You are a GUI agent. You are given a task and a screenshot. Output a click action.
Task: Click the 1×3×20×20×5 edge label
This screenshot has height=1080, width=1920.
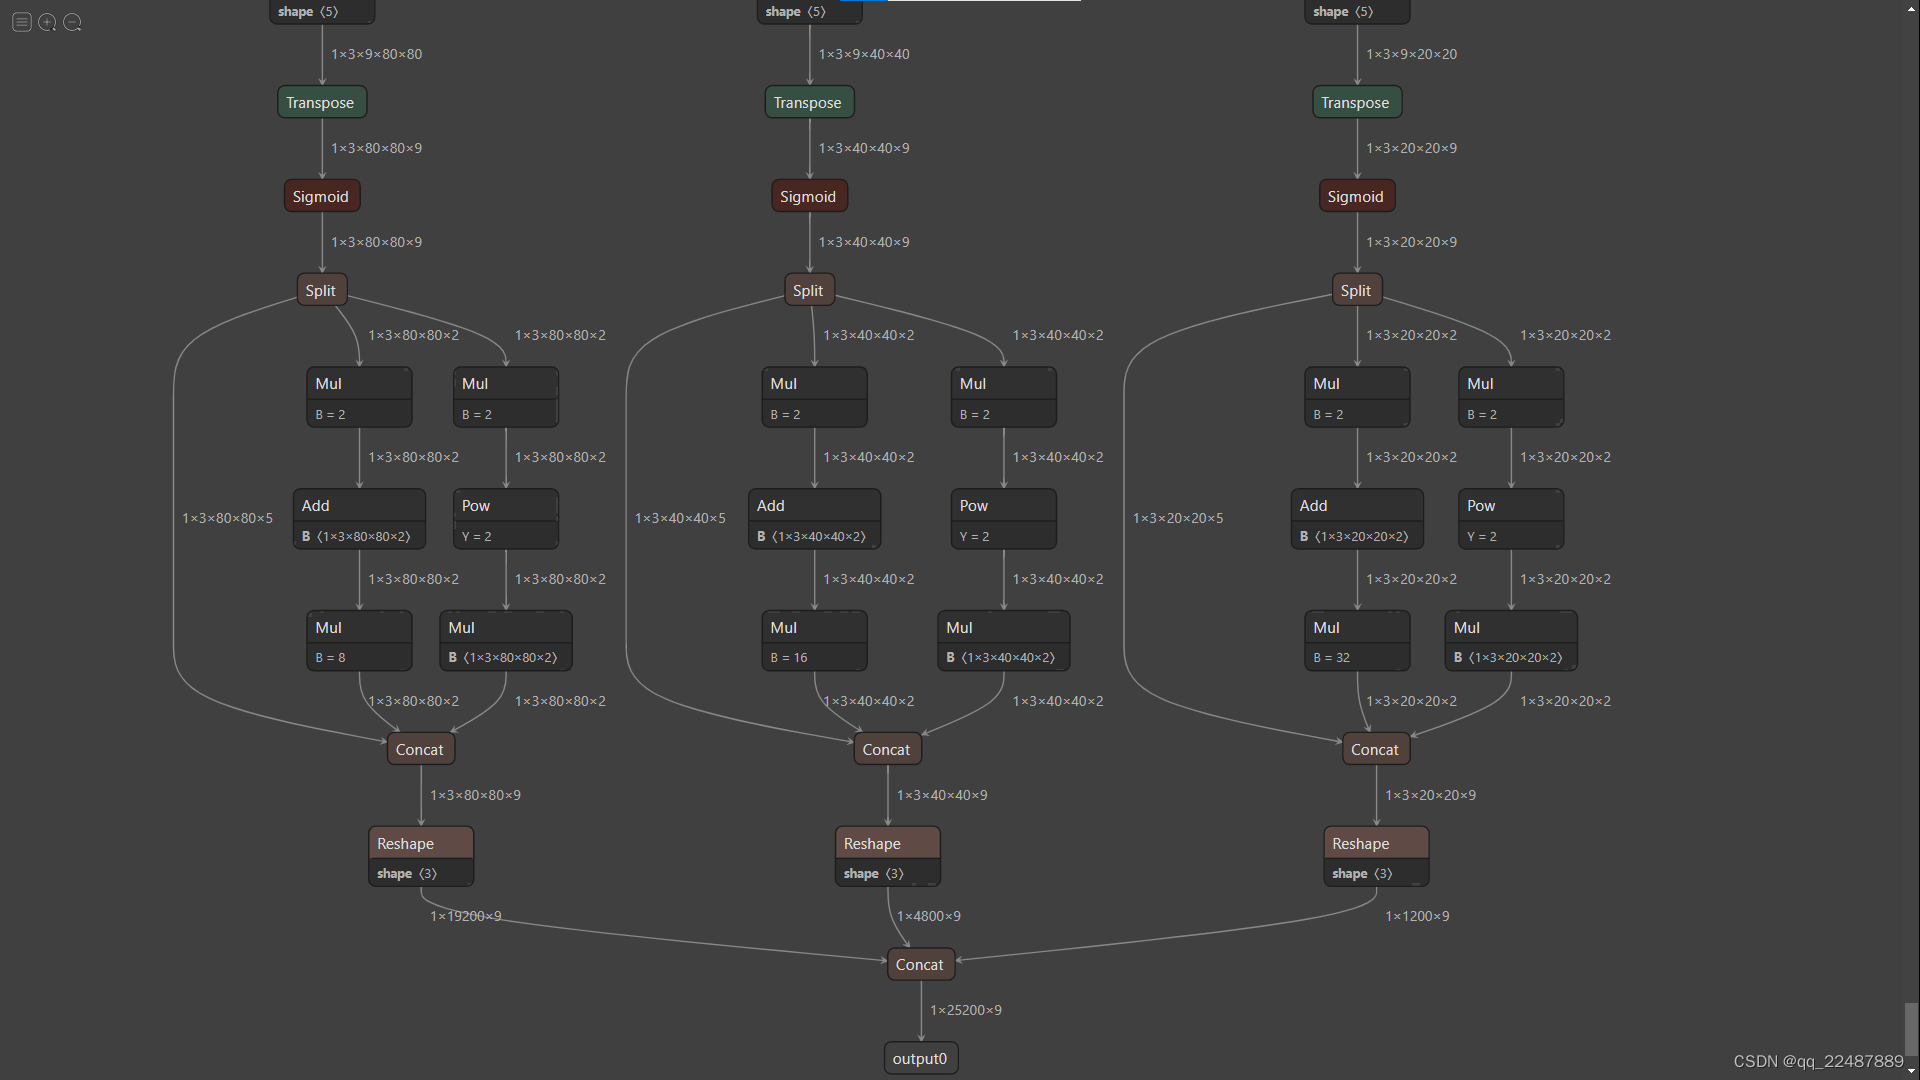tap(1178, 518)
